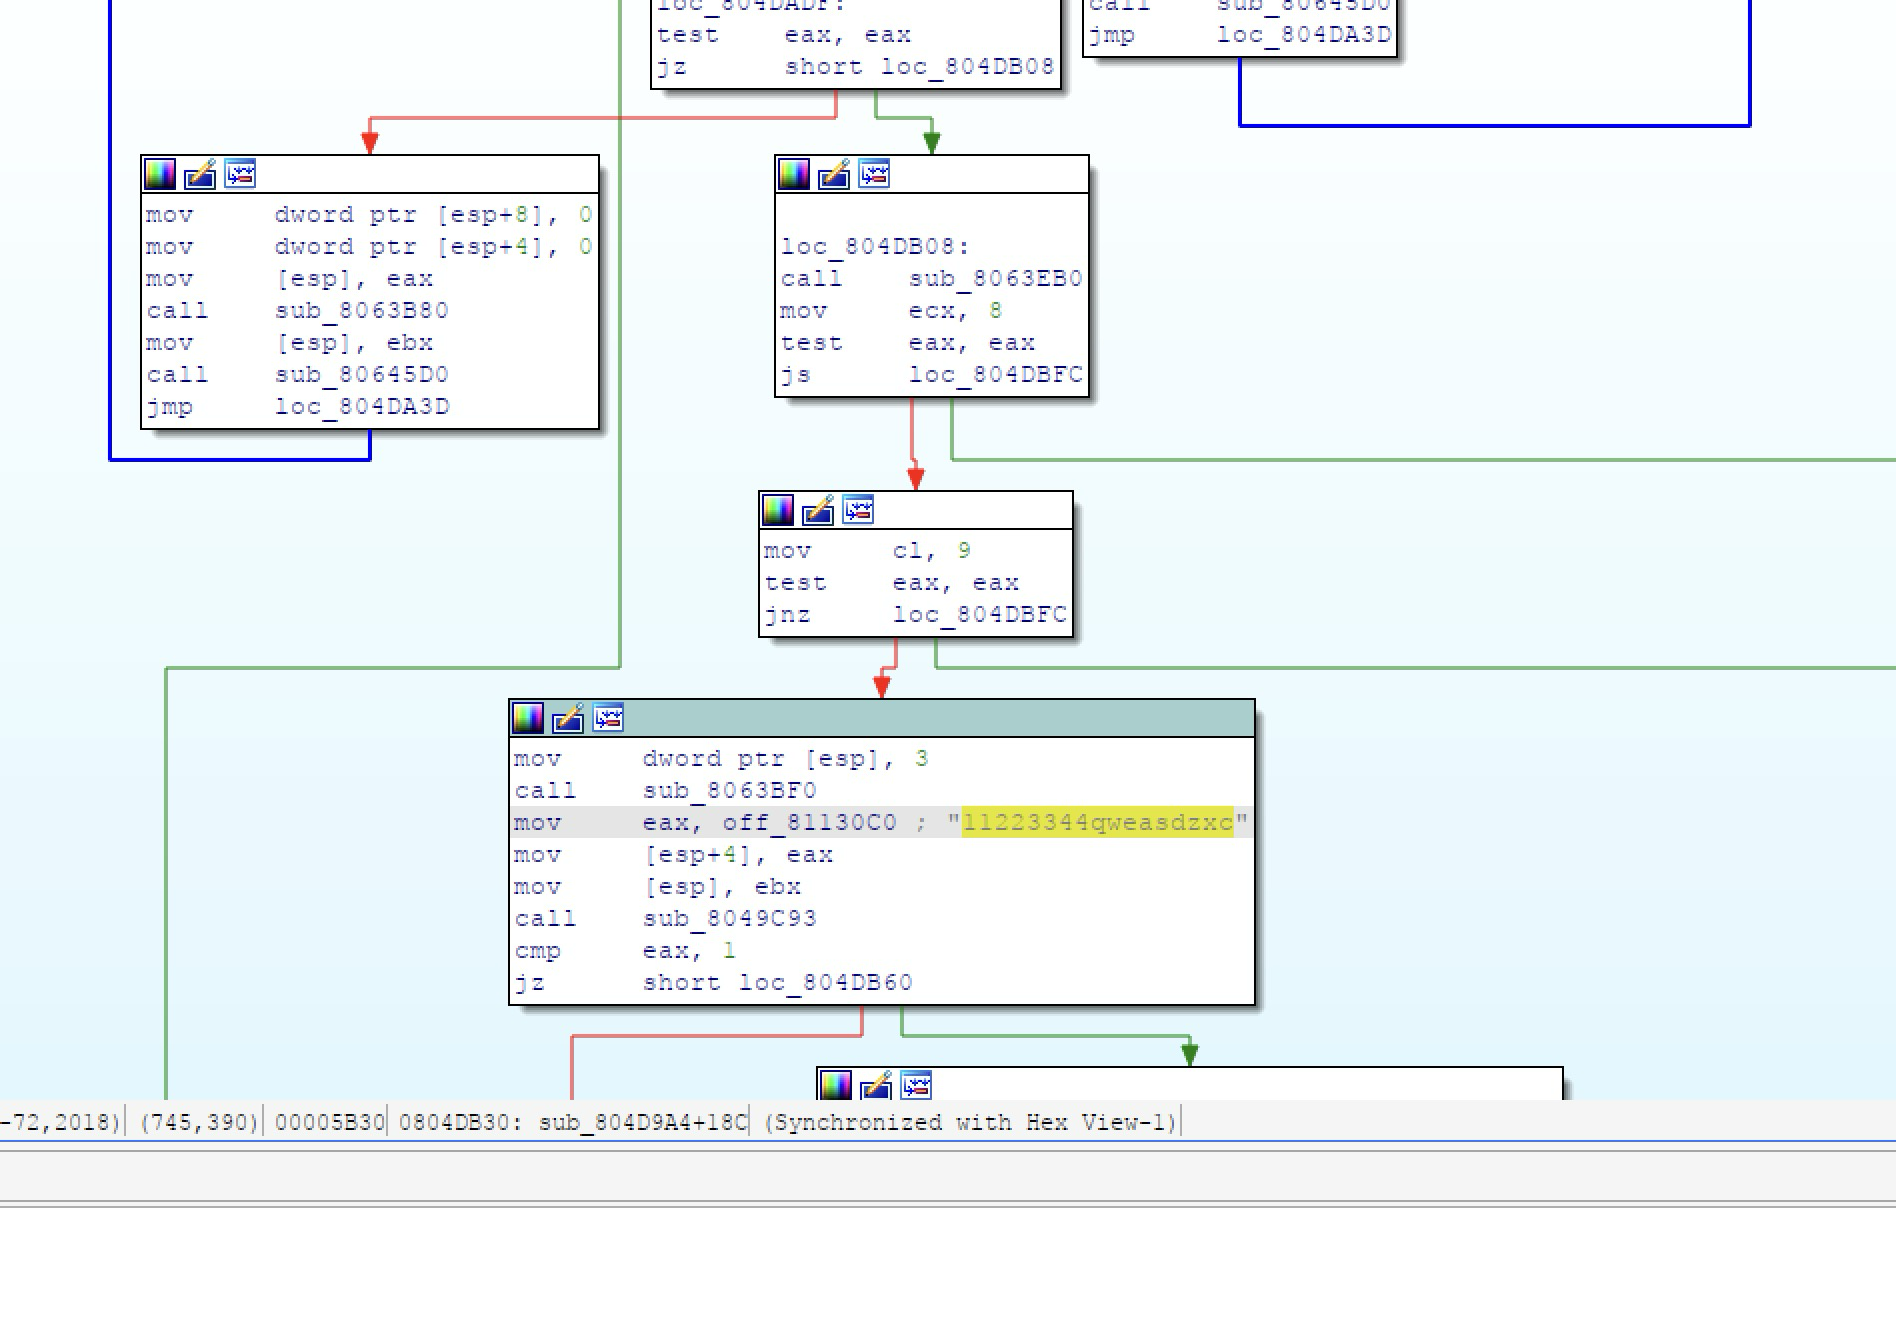
Task: Click loc_804DBFC in the js instruction
Action: pos(996,375)
